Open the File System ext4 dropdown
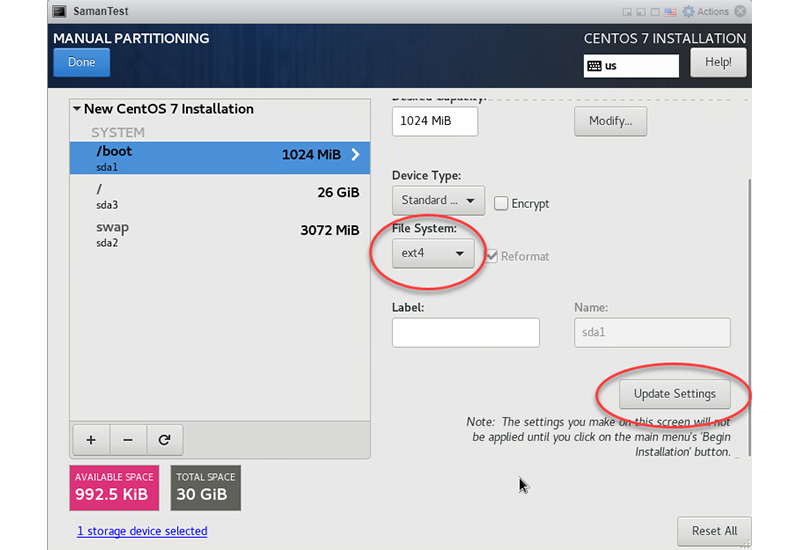The width and height of the screenshot is (800, 550). click(432, 254)
